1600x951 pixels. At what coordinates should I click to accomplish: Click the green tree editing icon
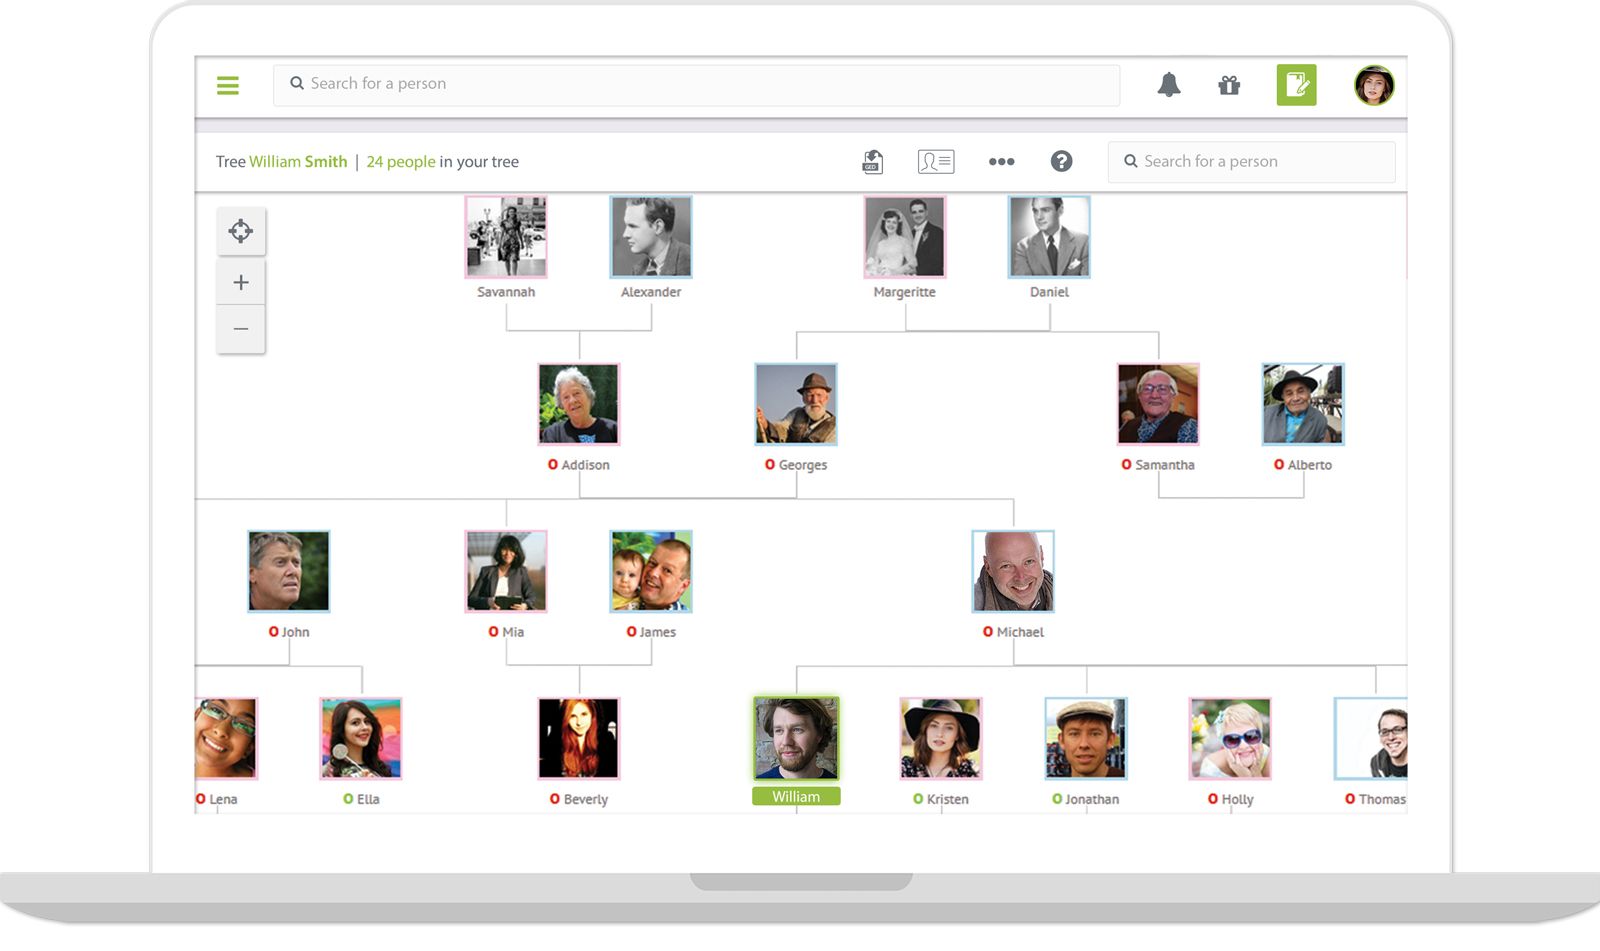[1296, 85]
